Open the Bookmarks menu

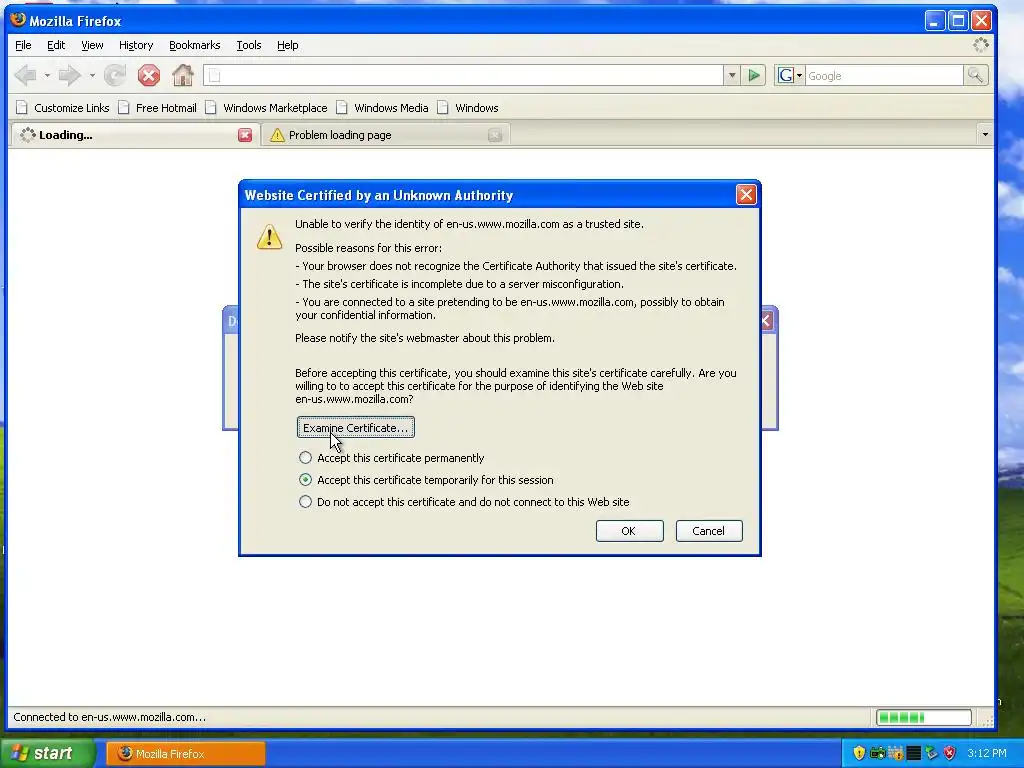pos(195,45)
